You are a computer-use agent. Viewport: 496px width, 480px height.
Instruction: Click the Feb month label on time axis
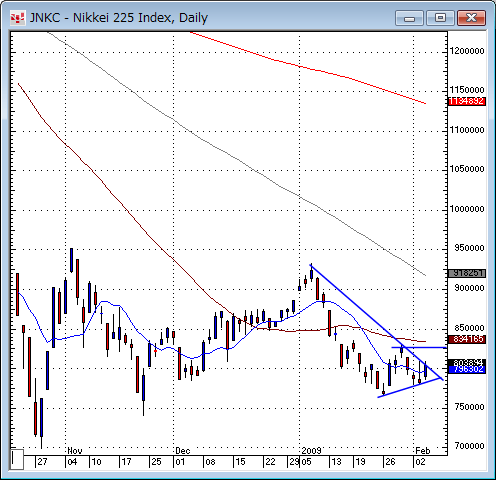(x=423, y=451)
